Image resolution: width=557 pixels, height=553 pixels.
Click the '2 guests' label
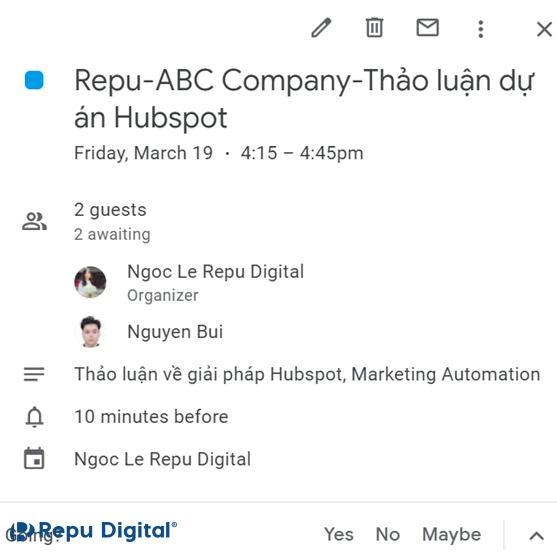point(110,210)
